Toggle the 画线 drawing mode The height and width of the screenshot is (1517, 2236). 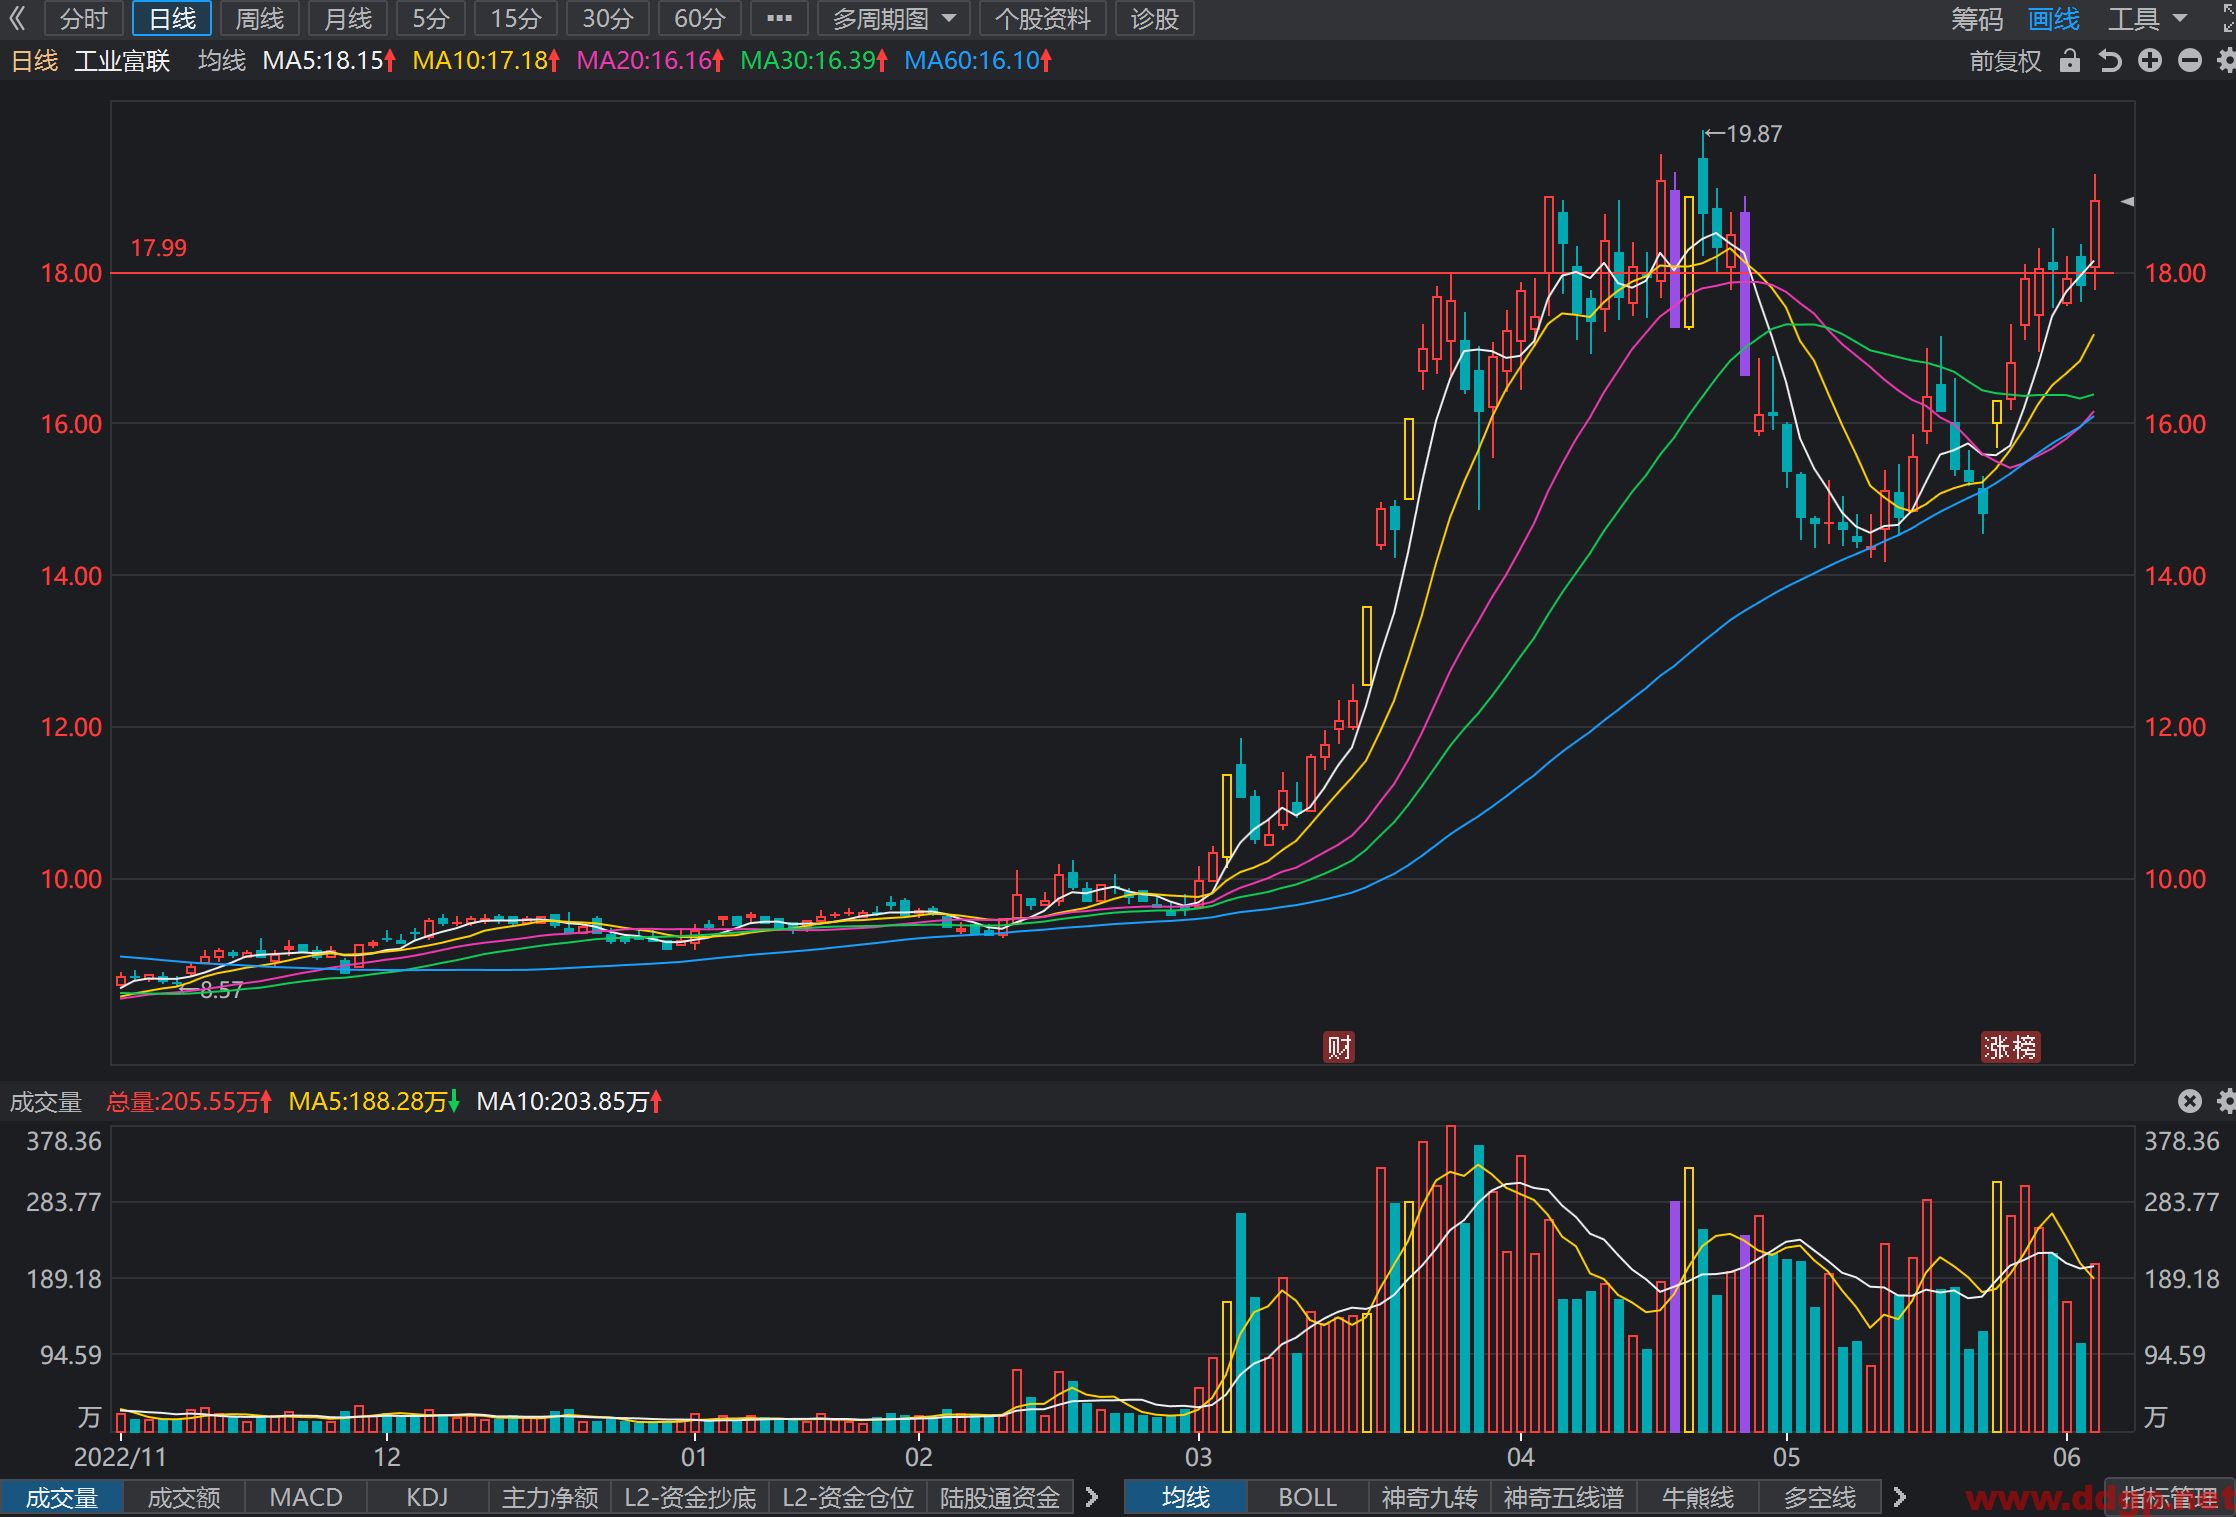2054,19
